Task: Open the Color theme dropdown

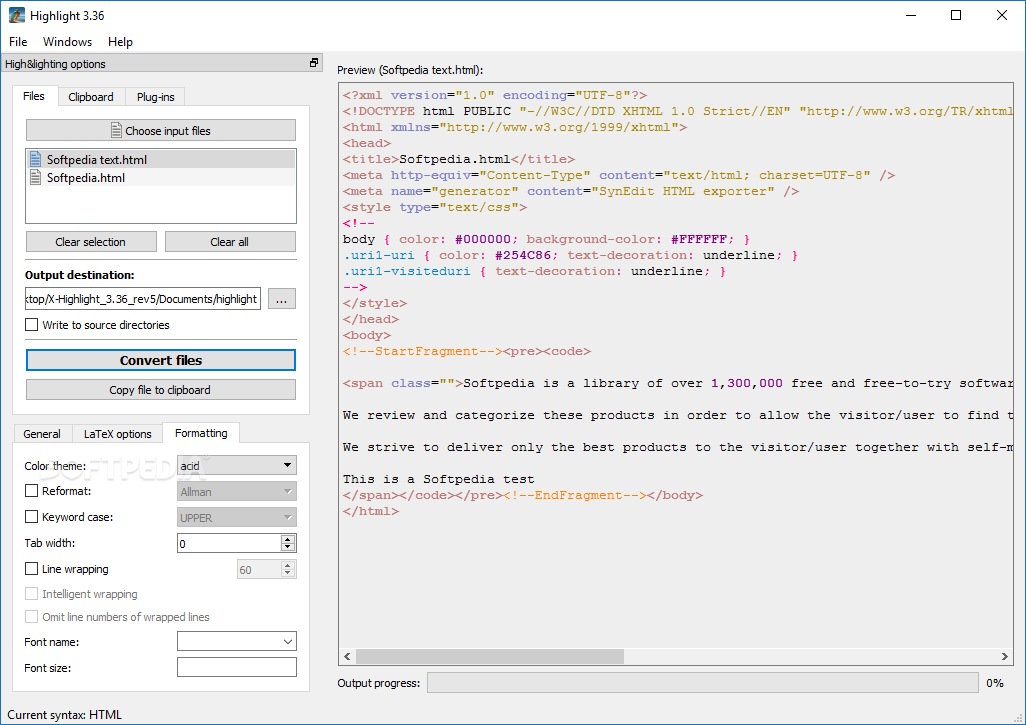Action: [x=237, y=465]
